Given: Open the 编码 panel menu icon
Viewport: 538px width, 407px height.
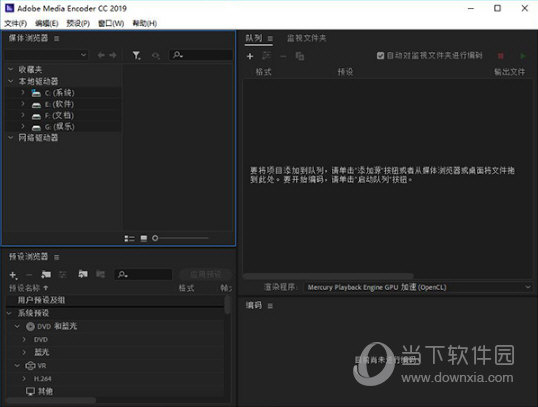Looking at the screenshot, I should click(270, 306).
